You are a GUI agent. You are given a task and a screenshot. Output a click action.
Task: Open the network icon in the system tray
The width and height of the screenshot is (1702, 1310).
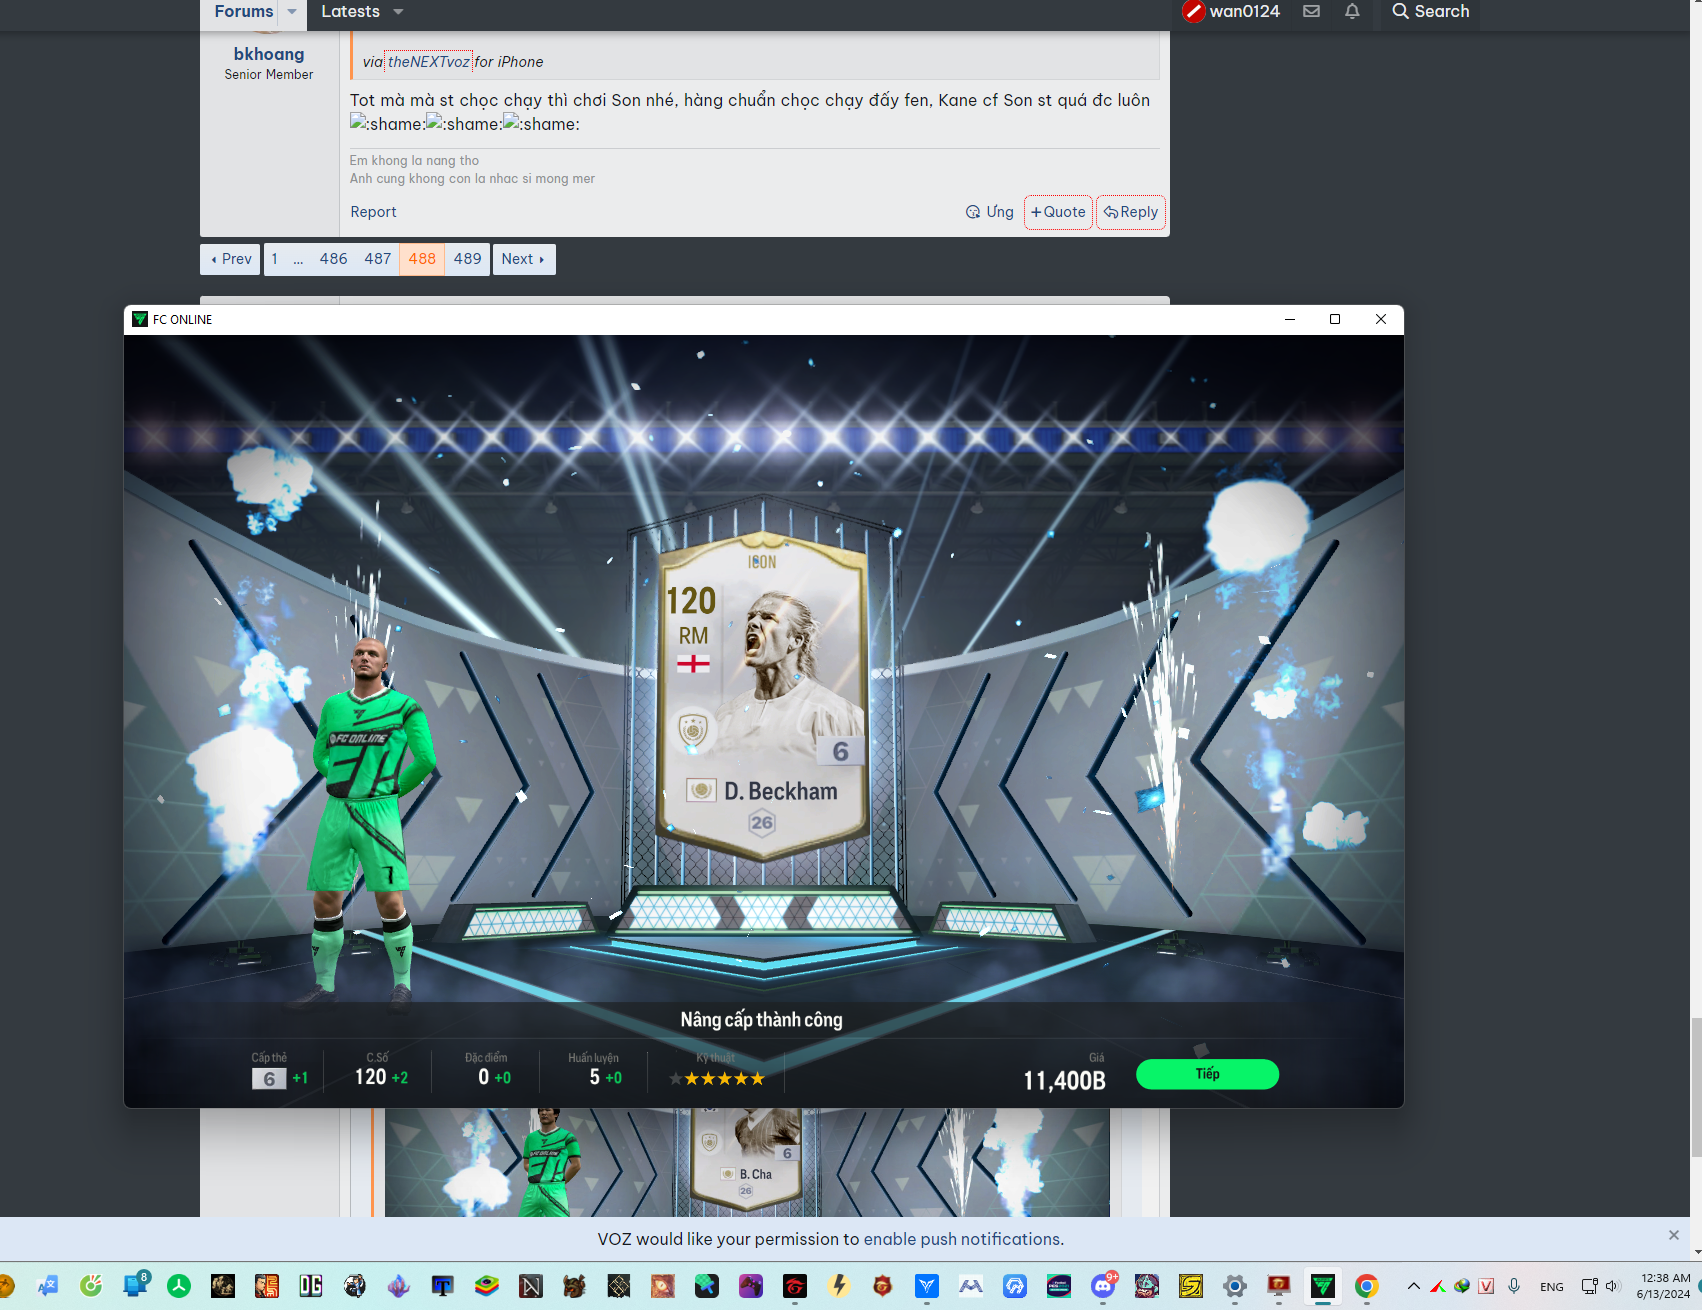tap(1589, 1286)
